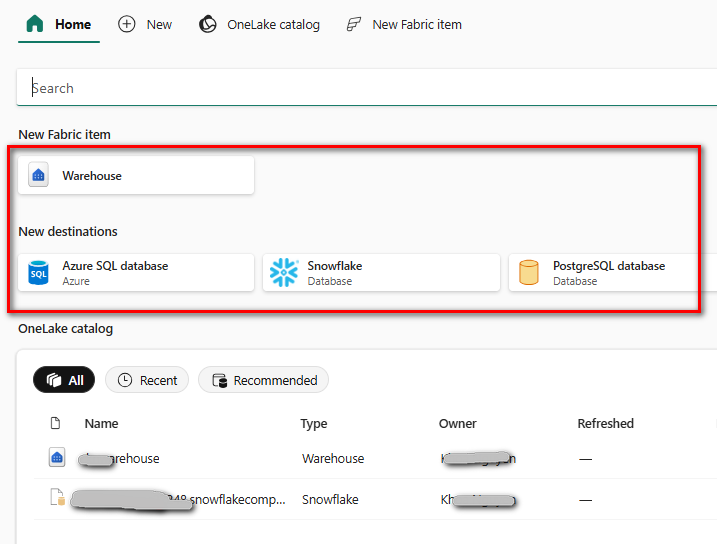Select the All filter pill
This screenshot has height=544, width=717.
[x=65, y=380]
